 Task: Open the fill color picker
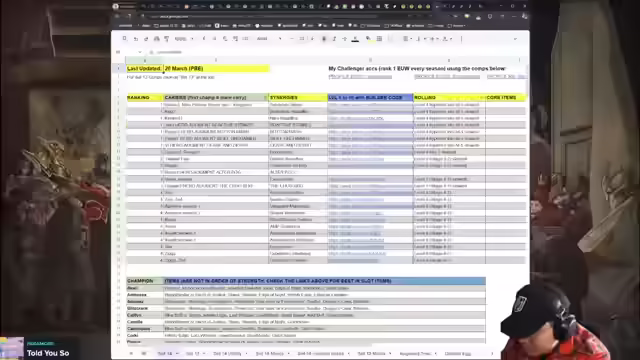pyautogui.click(x=369, y=39)
